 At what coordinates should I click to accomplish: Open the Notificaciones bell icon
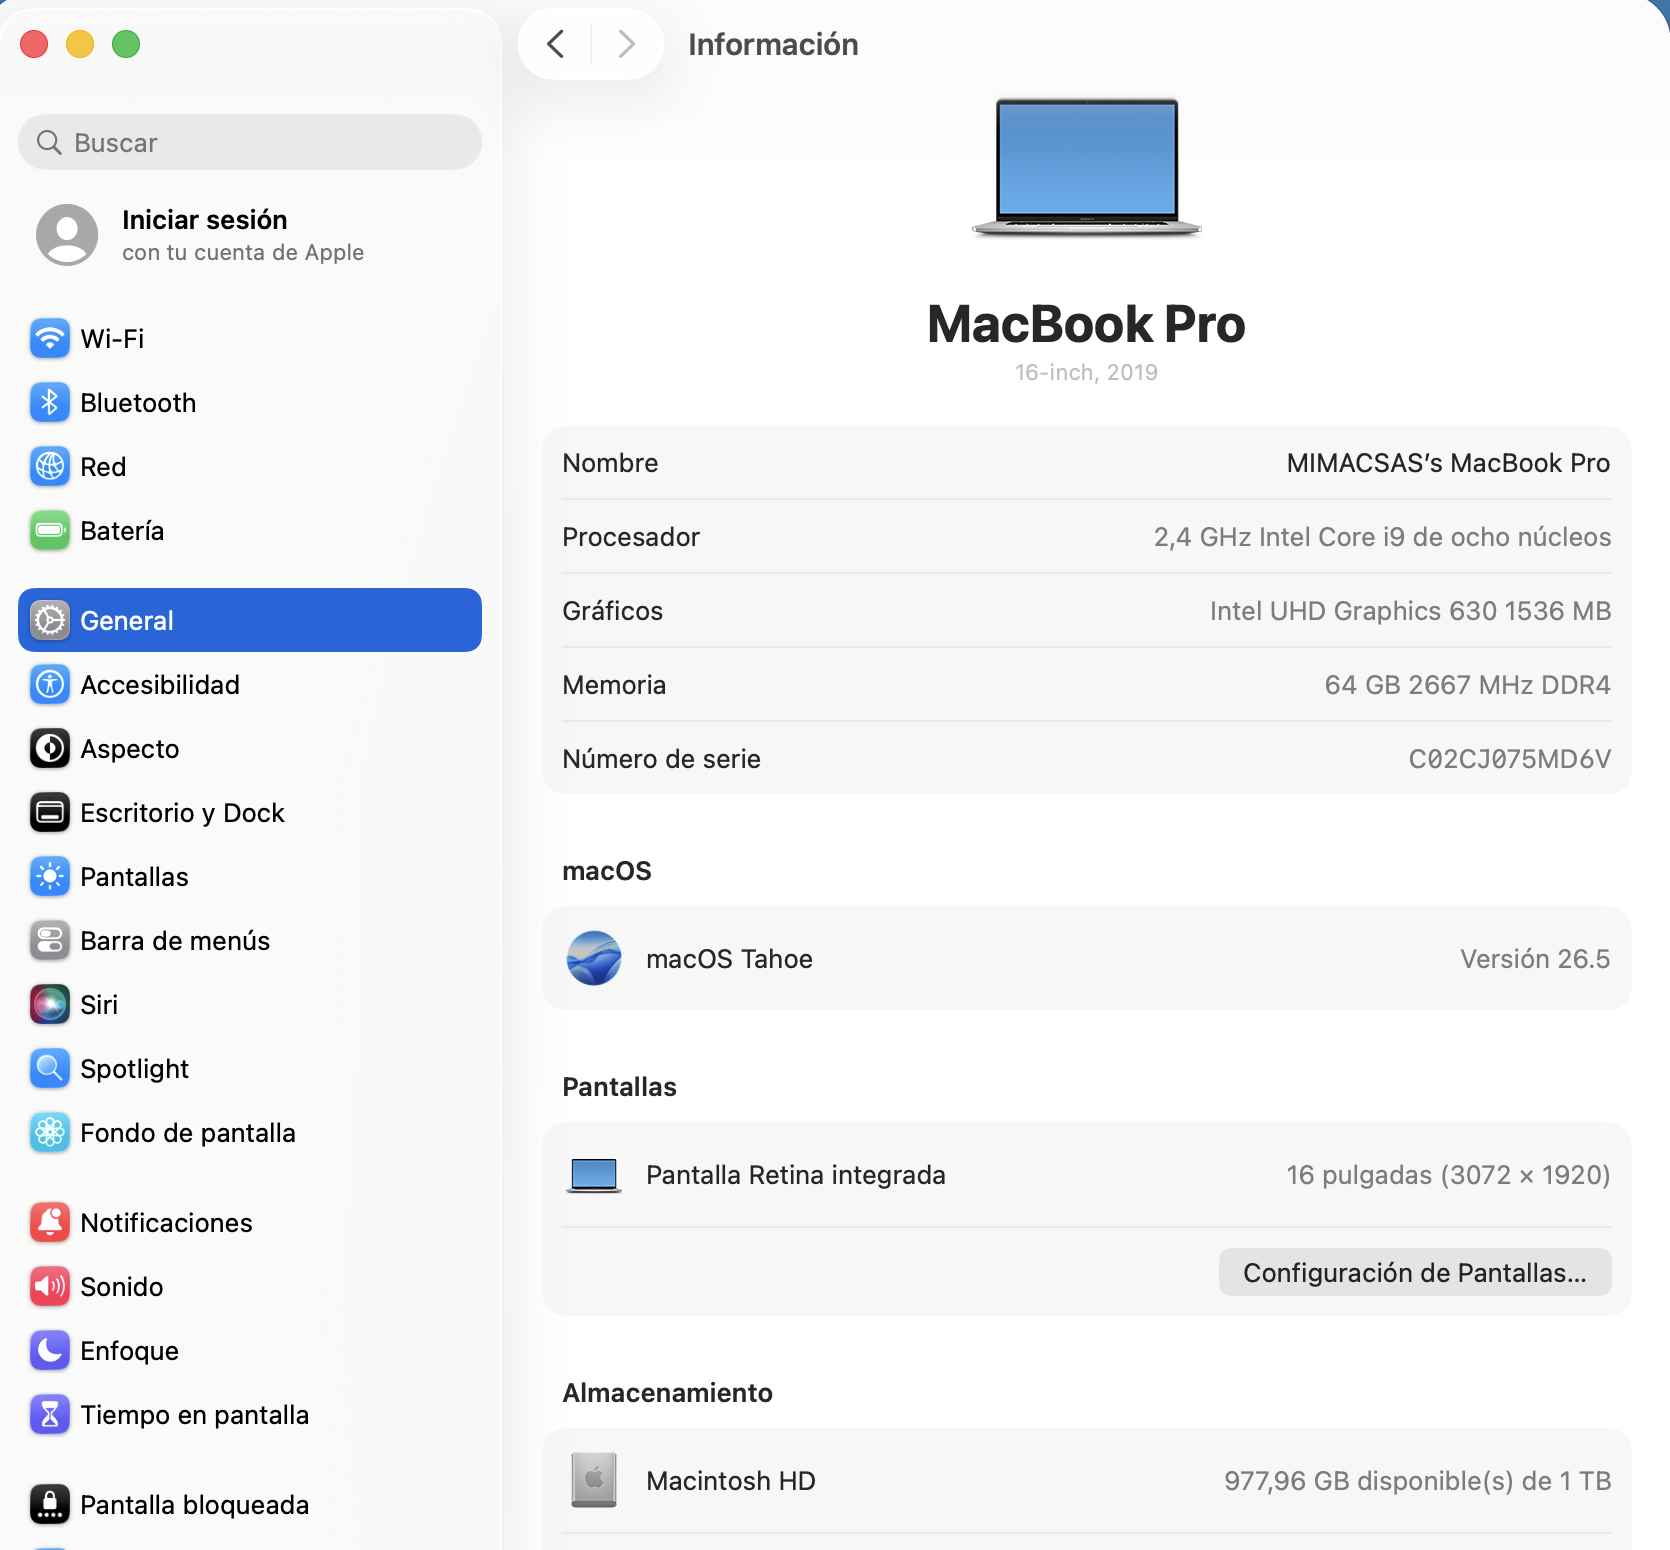[x=50, y=1222]
